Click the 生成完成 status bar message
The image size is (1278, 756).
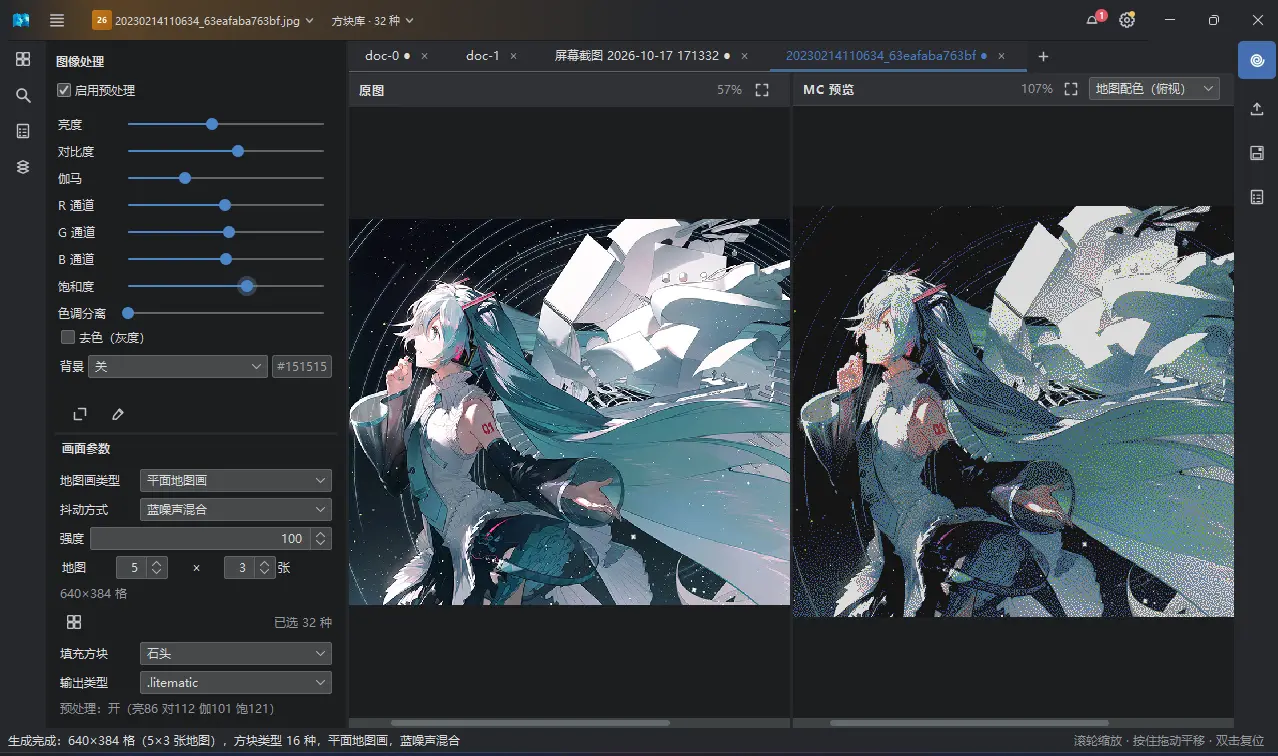pos(233,741)
